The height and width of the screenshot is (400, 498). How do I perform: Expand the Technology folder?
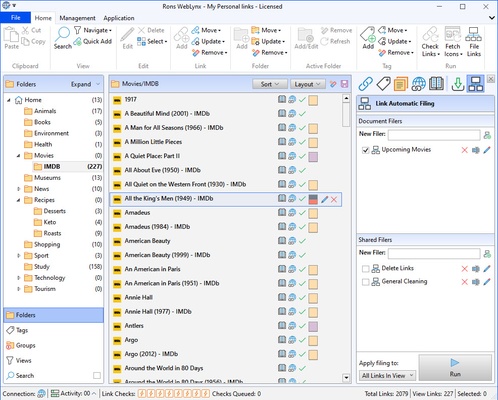19,278
